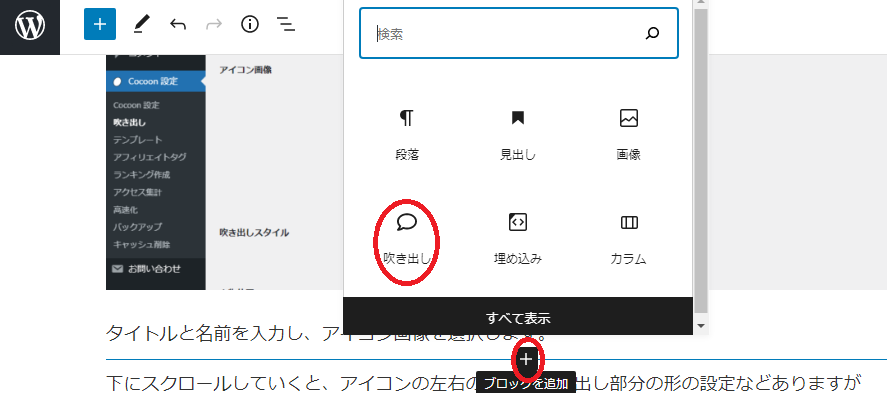Click the 検索 block search field

(519, 33)
